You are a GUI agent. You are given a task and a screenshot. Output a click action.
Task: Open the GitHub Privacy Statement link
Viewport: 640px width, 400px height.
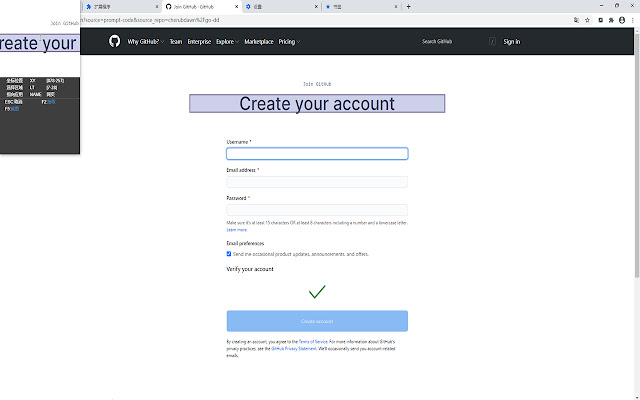(294, 349)
